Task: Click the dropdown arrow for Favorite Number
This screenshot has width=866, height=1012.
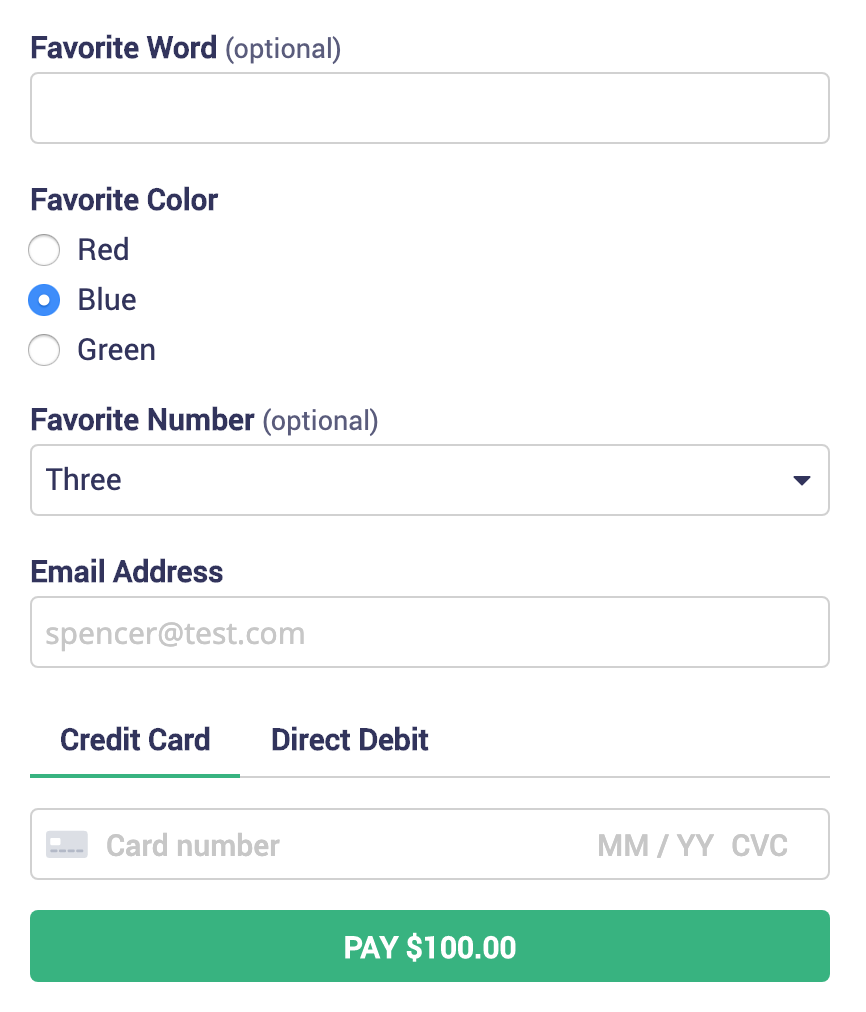Action: [801, 481]
